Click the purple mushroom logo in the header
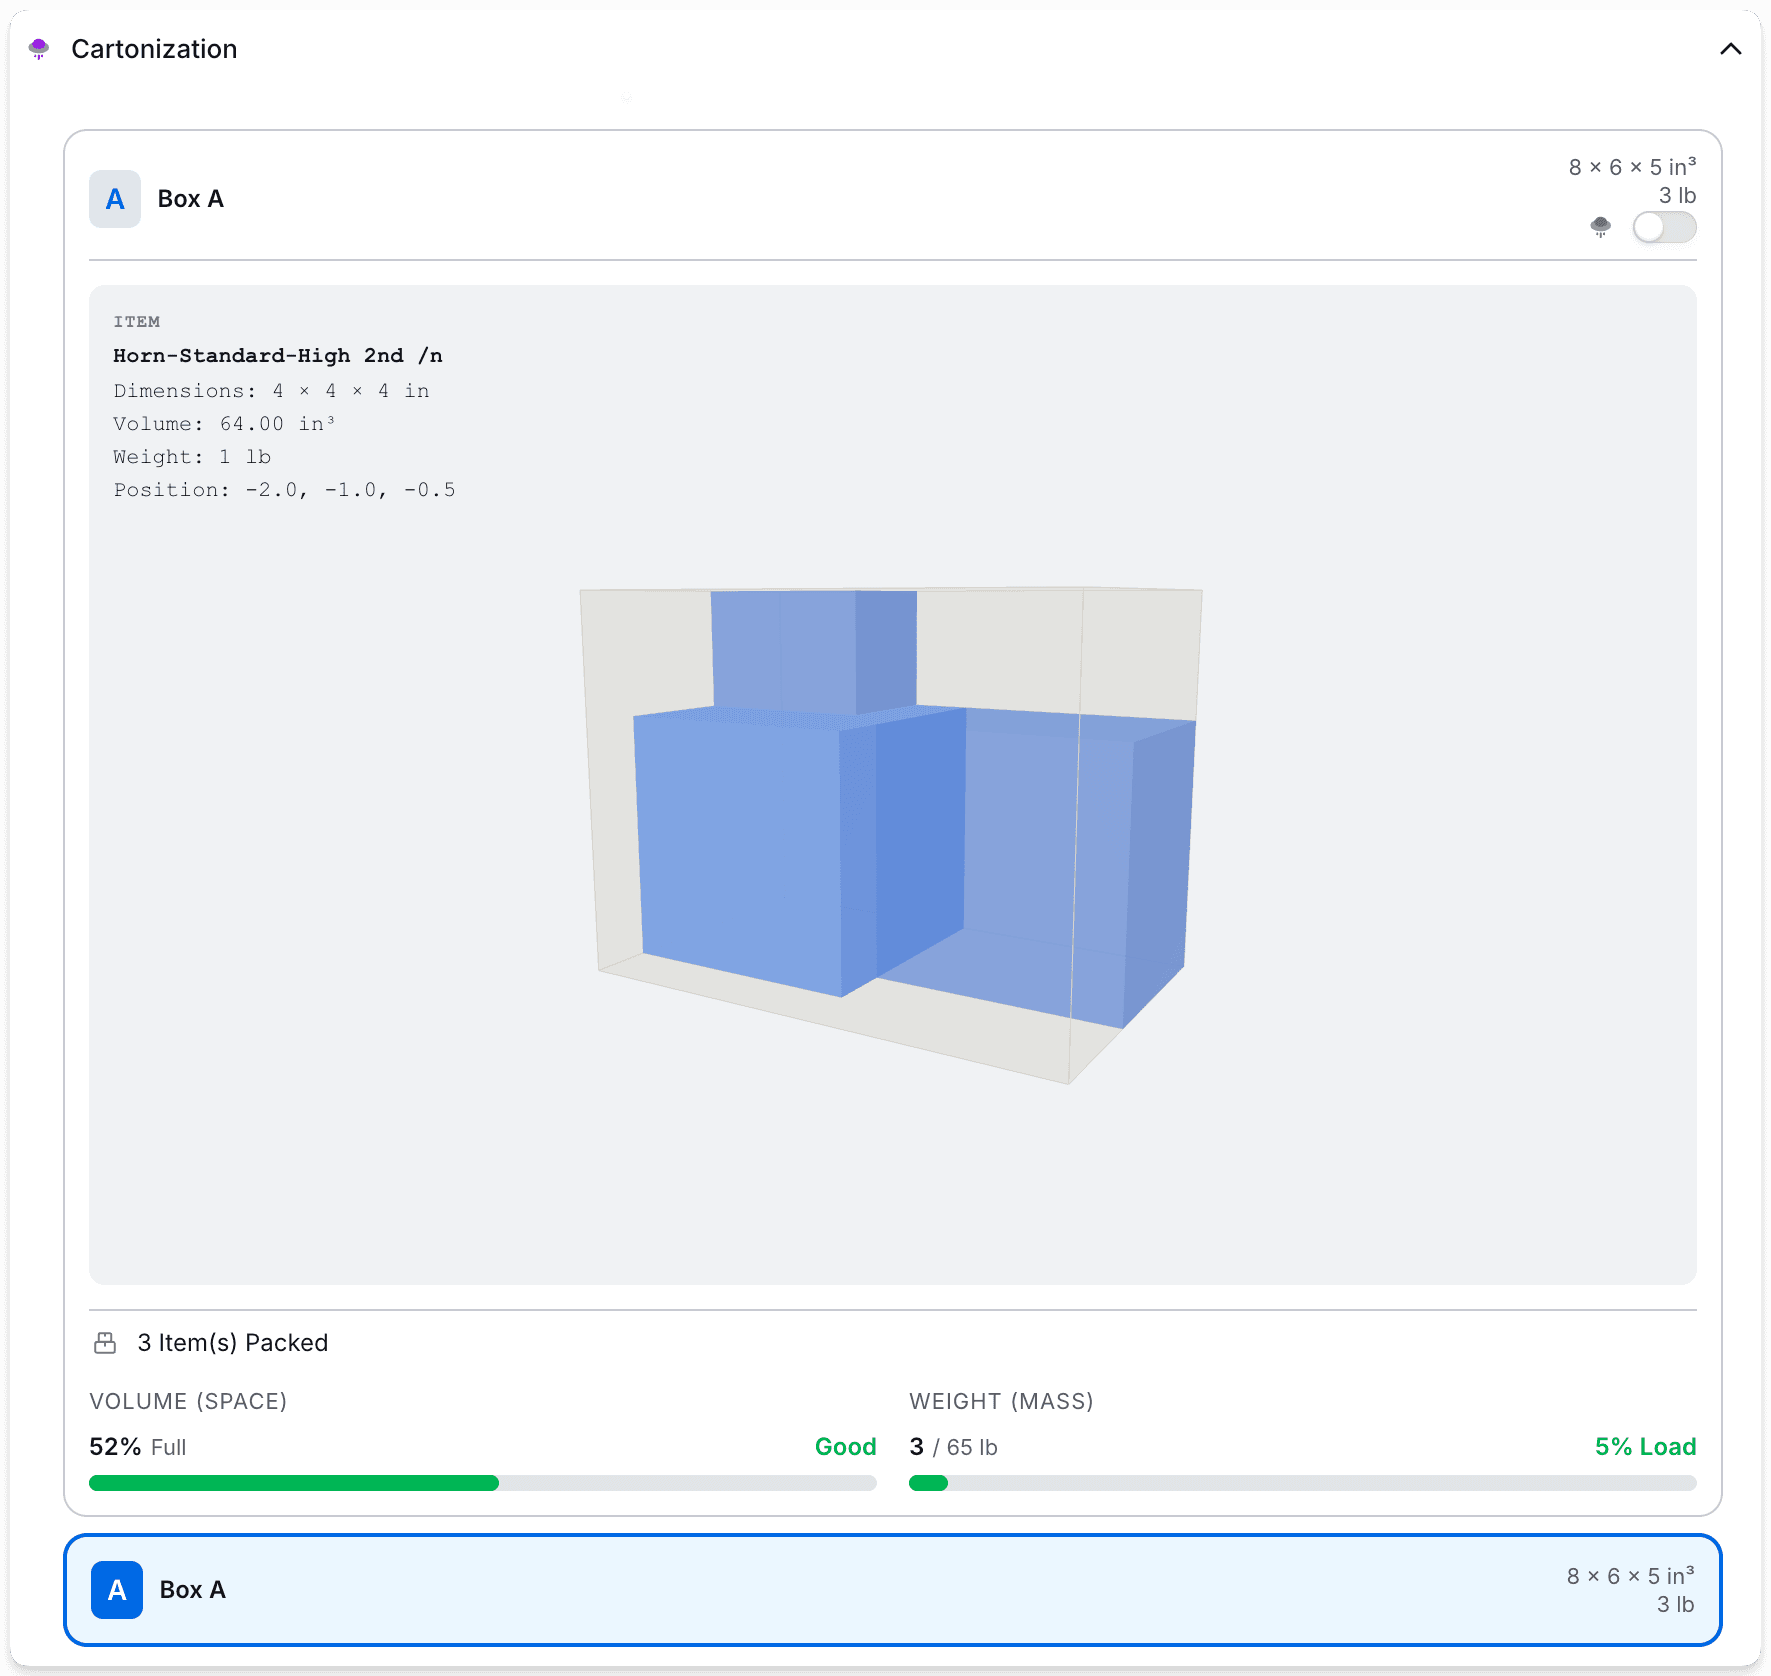This screenshot has width=1771, height=1676. [x=39, y=48]
